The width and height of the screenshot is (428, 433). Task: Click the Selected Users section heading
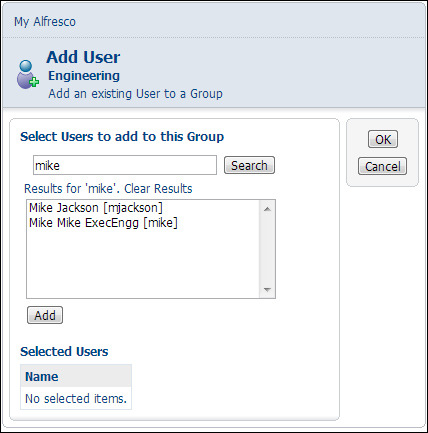point(64,351)
